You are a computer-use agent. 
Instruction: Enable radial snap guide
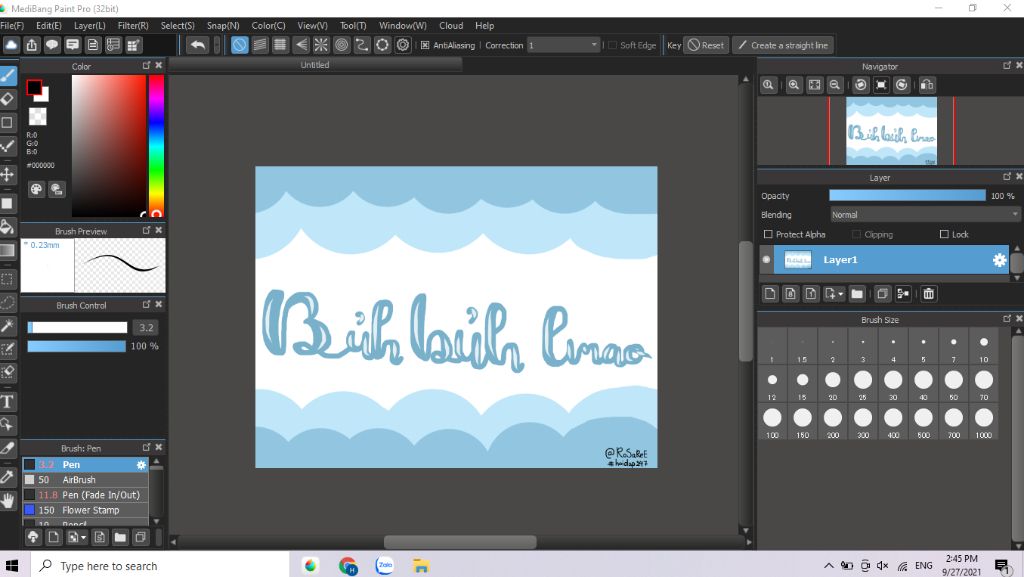(321, 45)
